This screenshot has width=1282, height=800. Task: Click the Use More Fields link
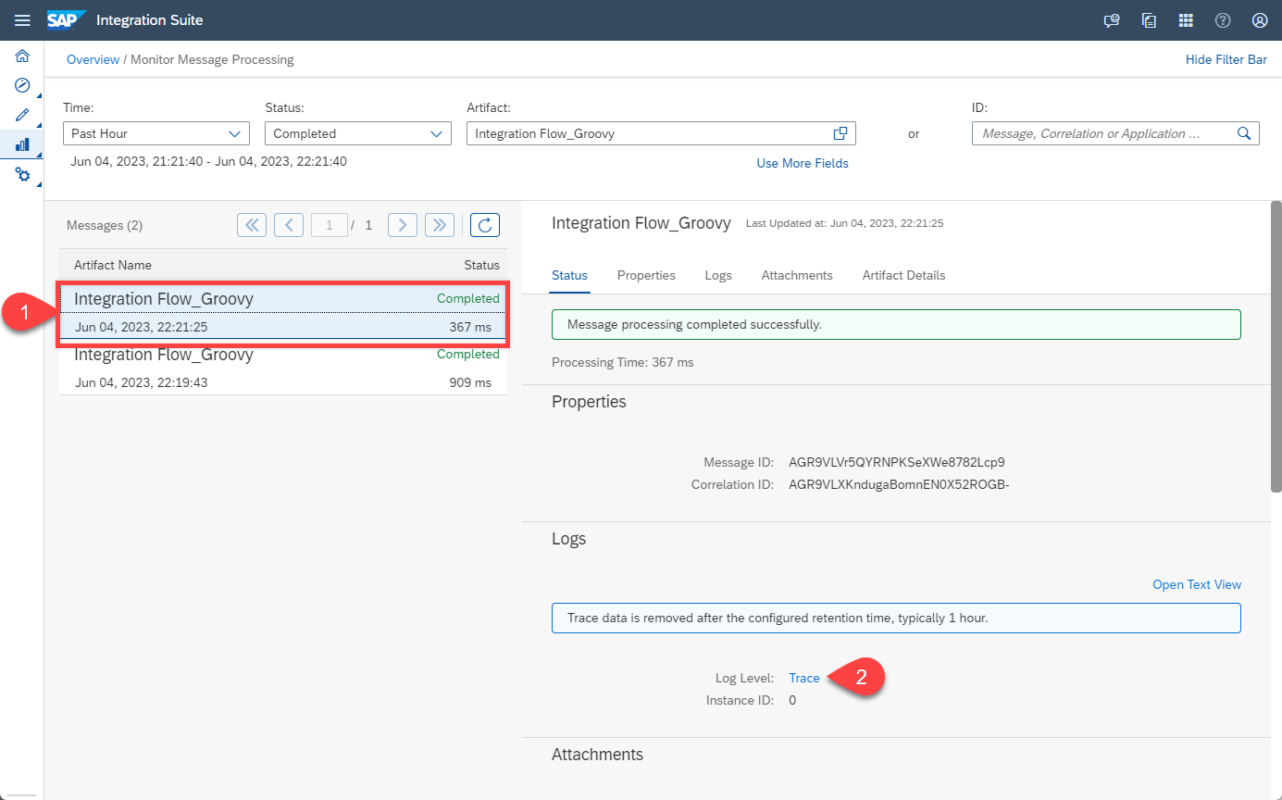802,163
